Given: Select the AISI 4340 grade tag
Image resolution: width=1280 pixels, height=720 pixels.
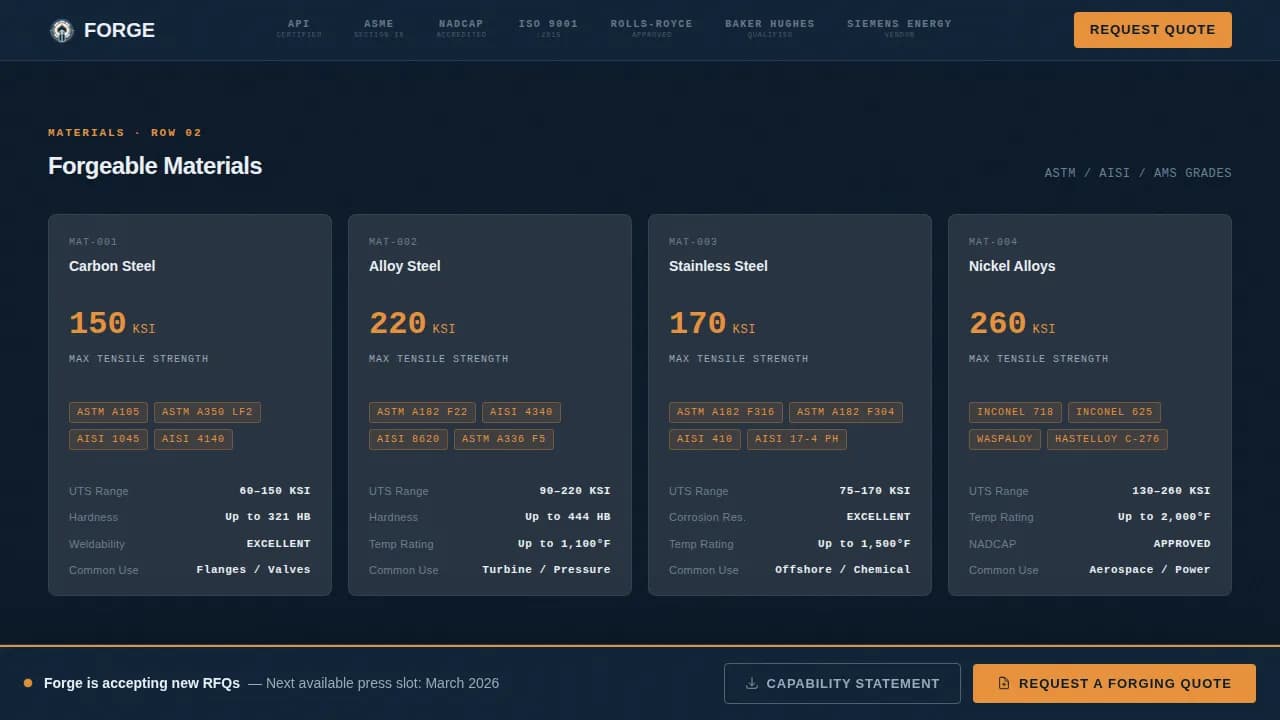Looking at the screenshot, I should (521, 412).
